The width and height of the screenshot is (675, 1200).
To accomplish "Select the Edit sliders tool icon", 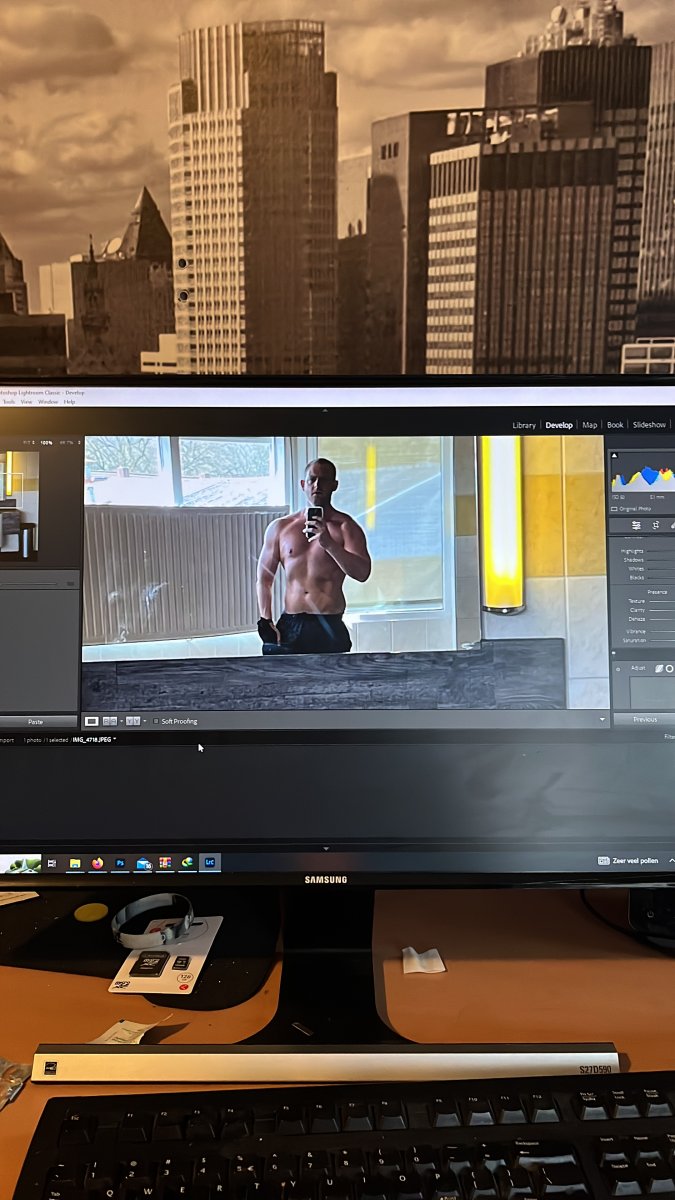I will [636, 525].
